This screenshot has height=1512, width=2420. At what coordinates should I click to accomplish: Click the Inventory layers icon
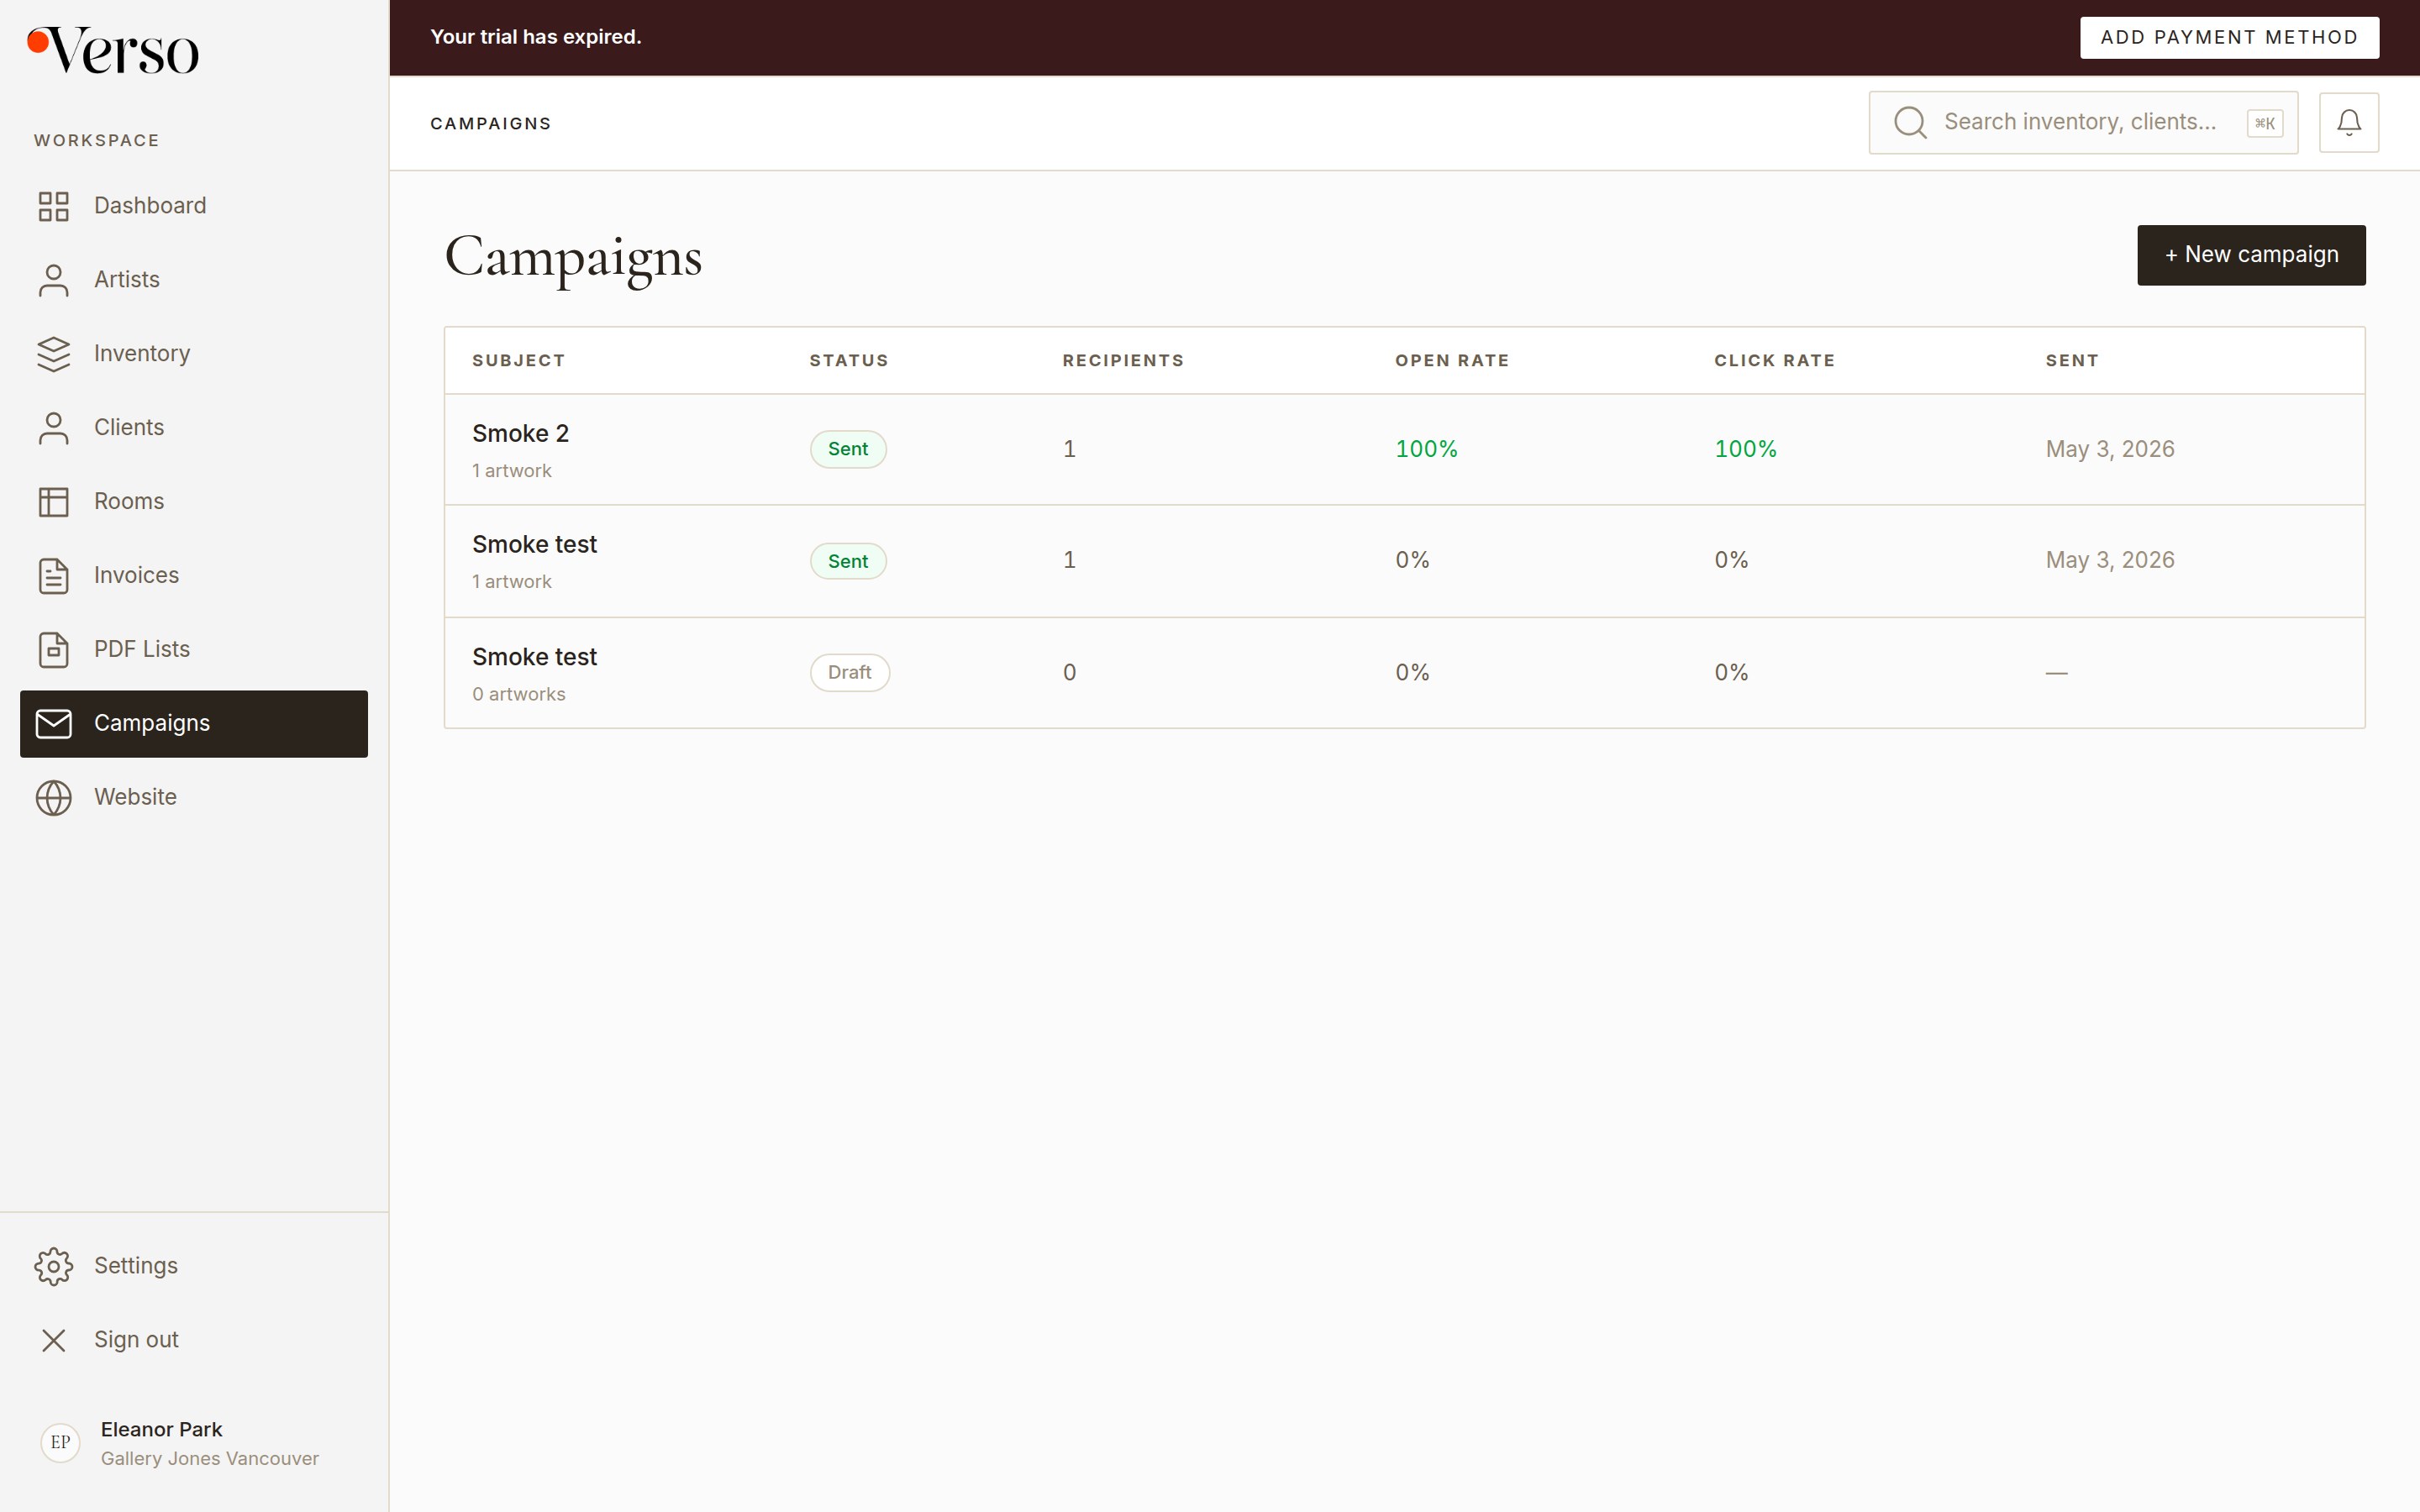pyautogui.click(x=53, y=354)
